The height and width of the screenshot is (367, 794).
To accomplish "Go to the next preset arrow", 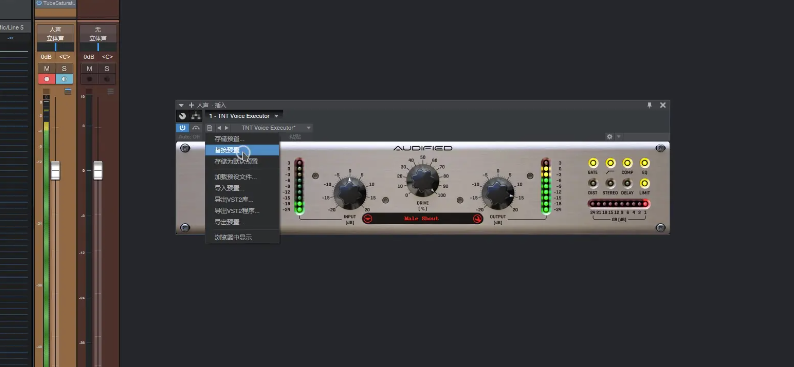I will pyautogui.click(x=226, y=128).
